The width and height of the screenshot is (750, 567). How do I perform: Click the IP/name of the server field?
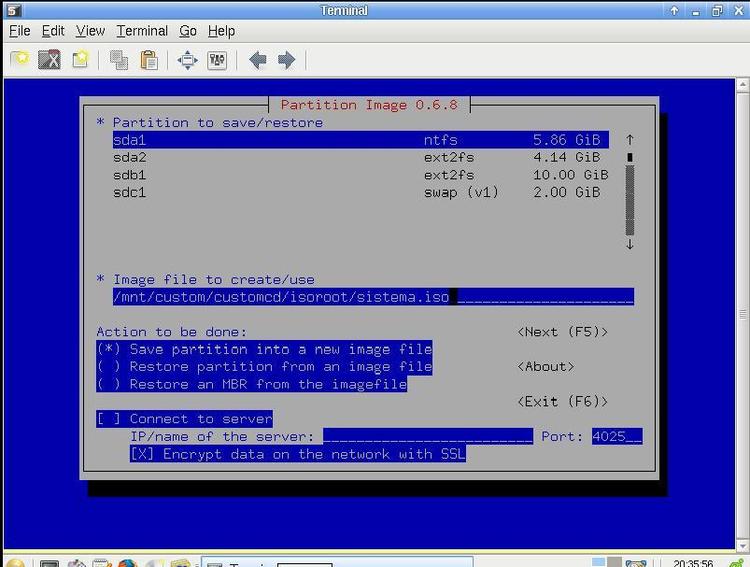(428, 436)
